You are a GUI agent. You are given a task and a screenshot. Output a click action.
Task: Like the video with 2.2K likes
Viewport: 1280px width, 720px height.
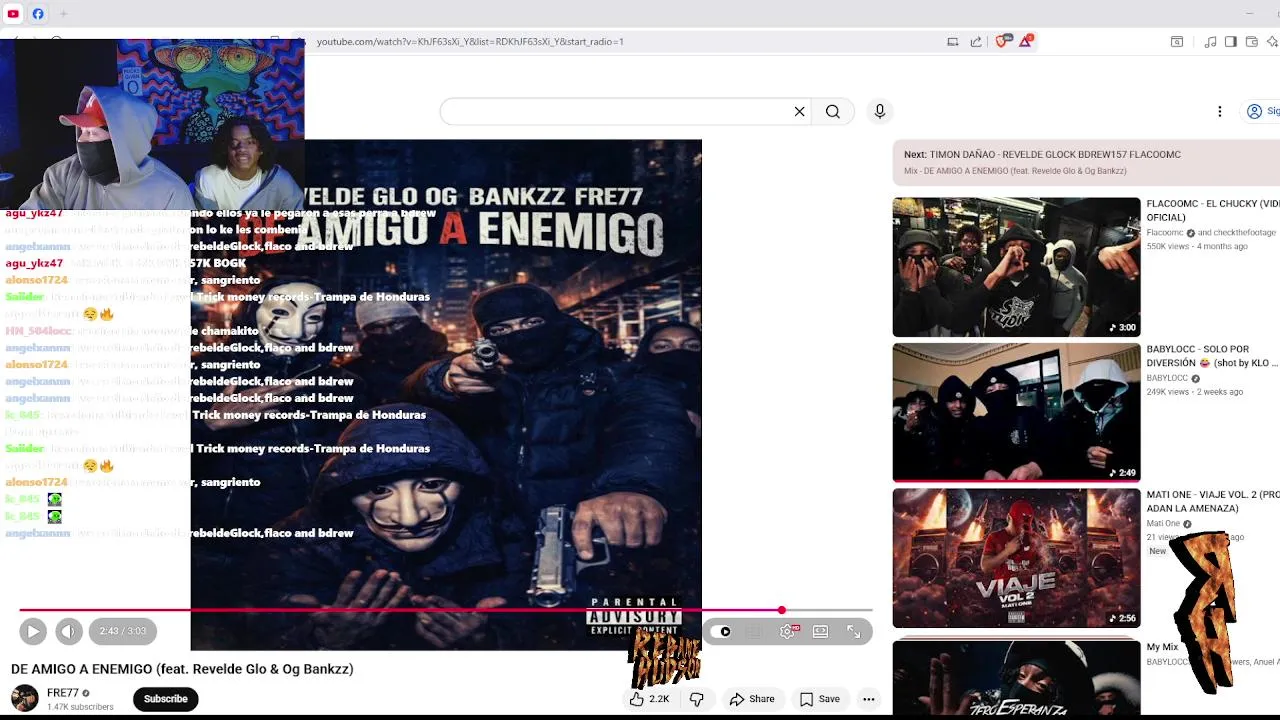pyautogui.click(x=649, y=699)
